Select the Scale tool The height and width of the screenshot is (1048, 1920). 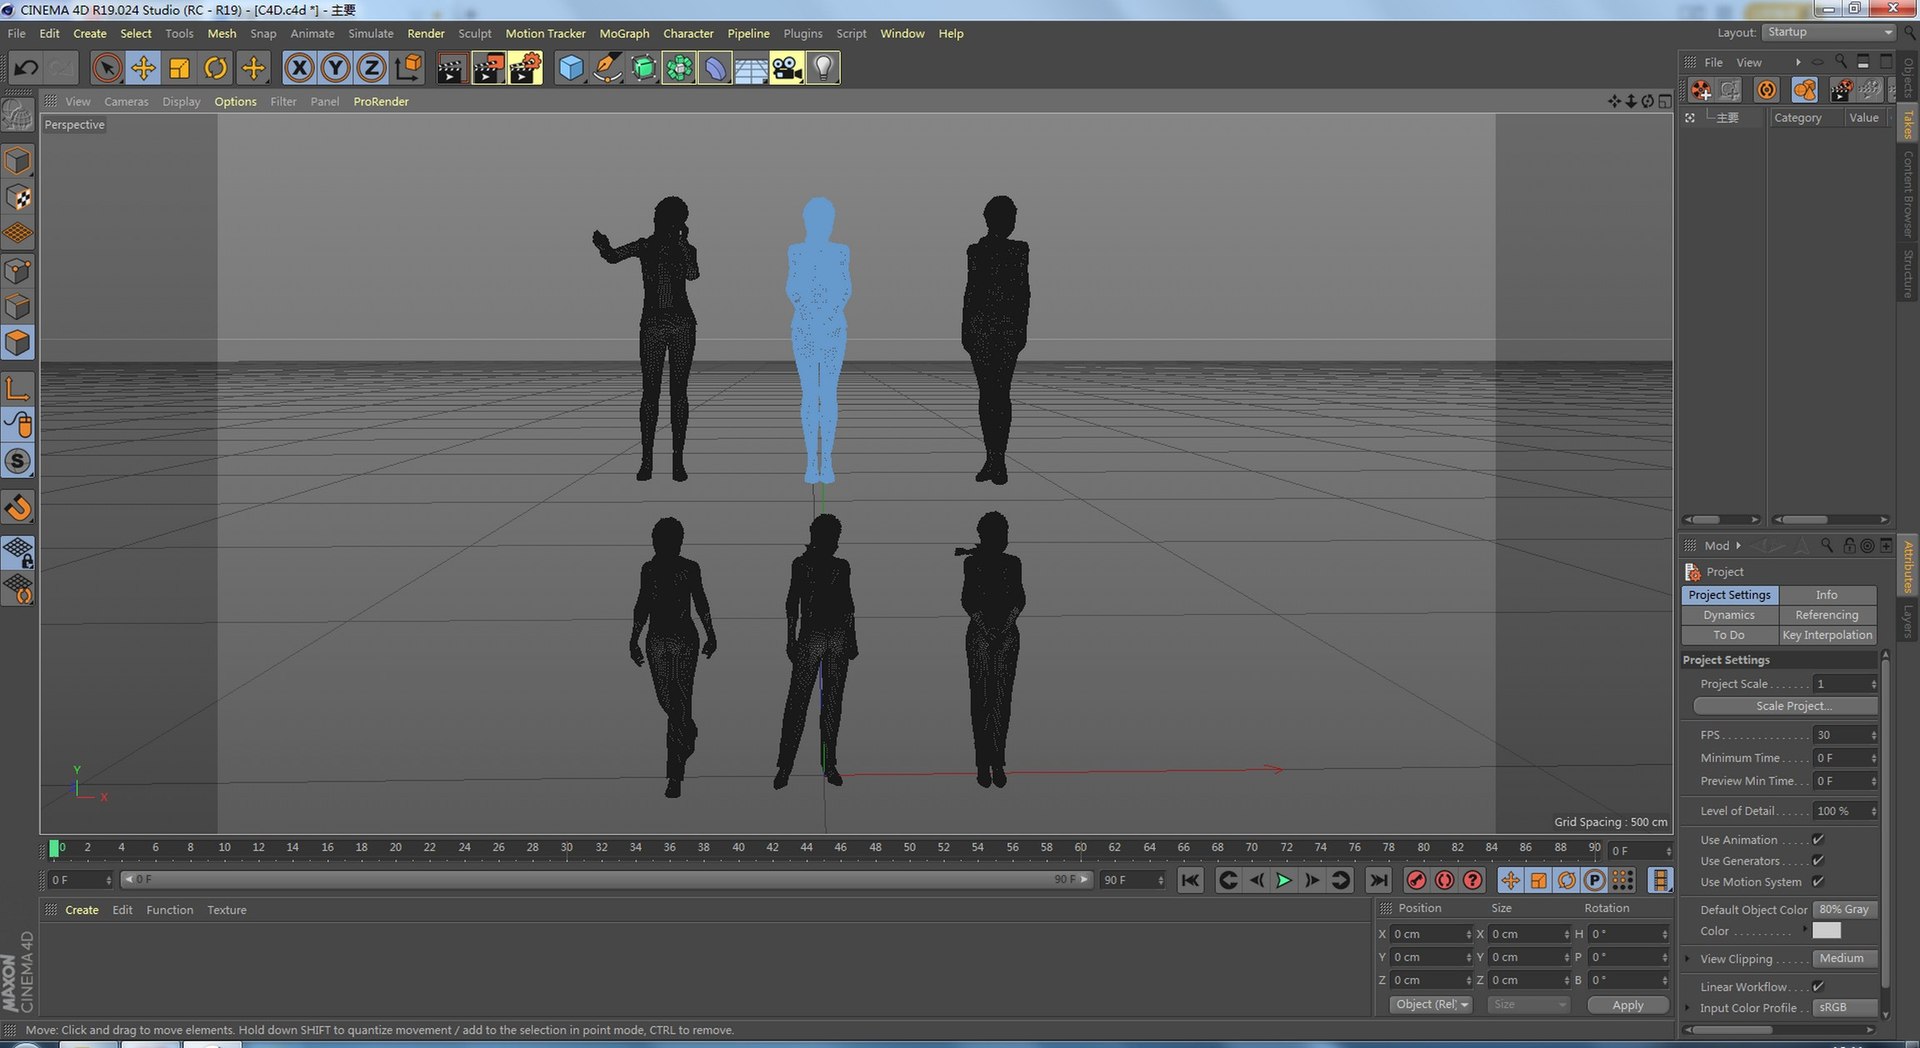coord(179,68)
